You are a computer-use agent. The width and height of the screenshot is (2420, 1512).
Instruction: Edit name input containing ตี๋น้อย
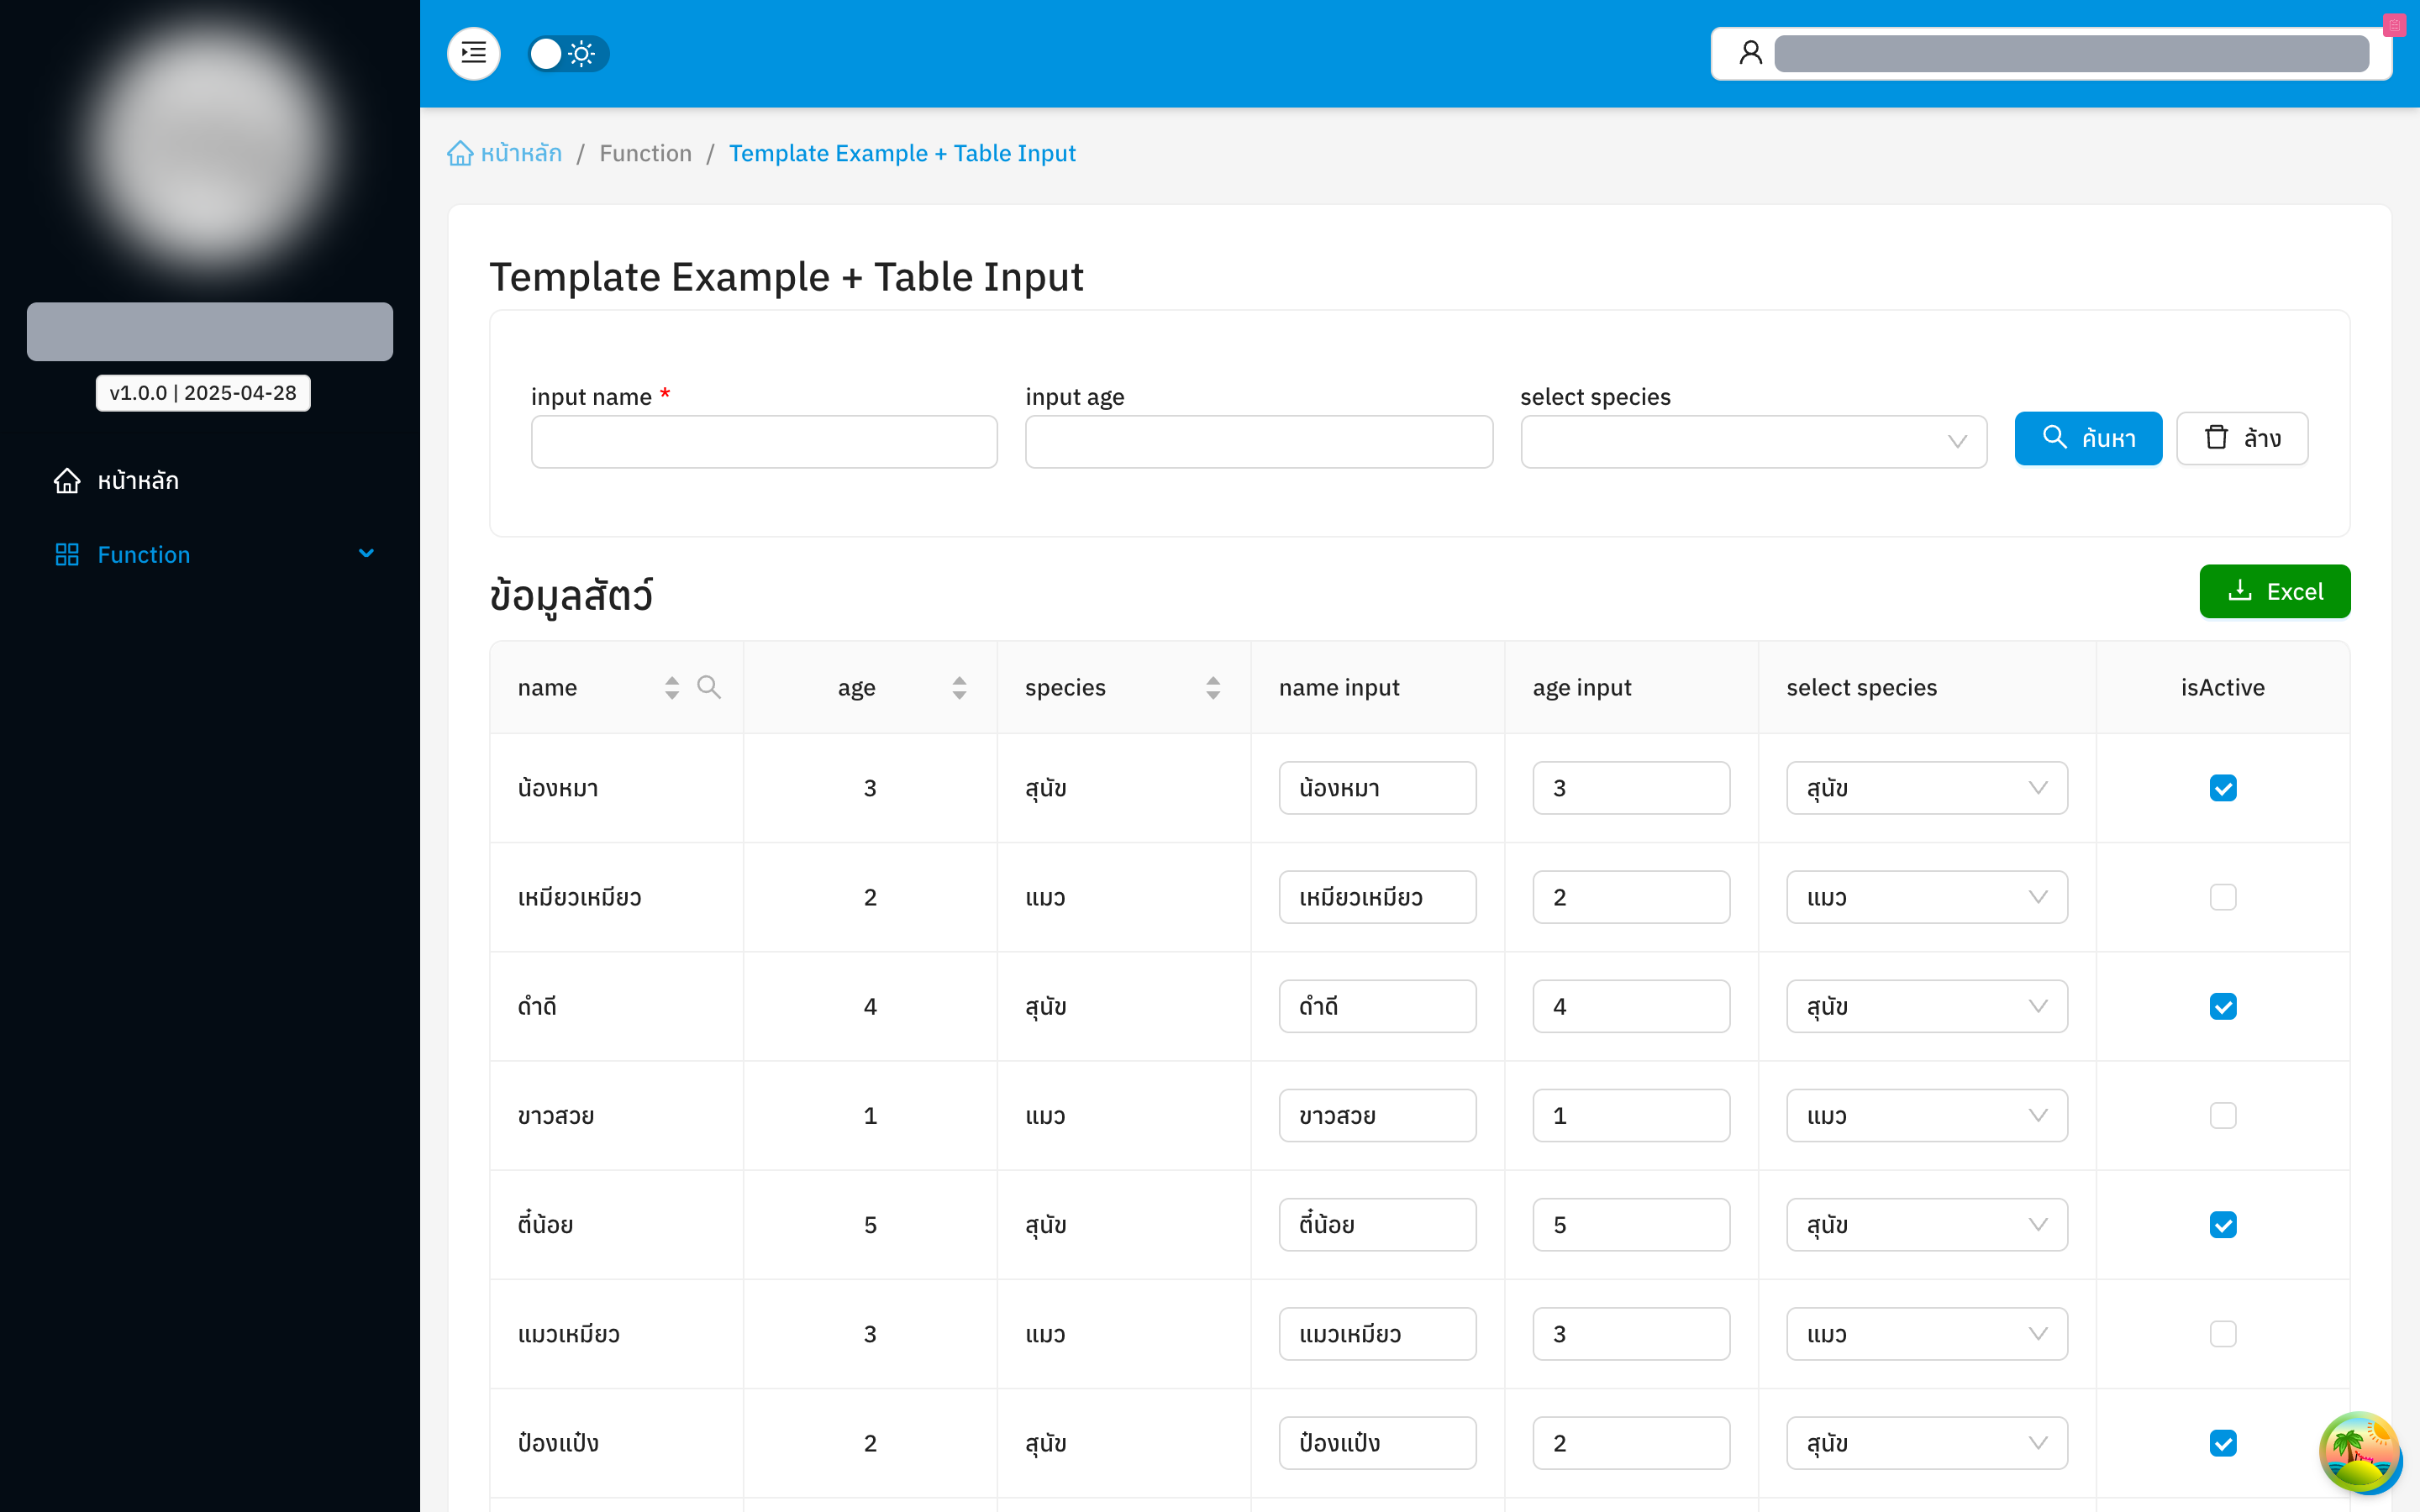[1377, 1224]
